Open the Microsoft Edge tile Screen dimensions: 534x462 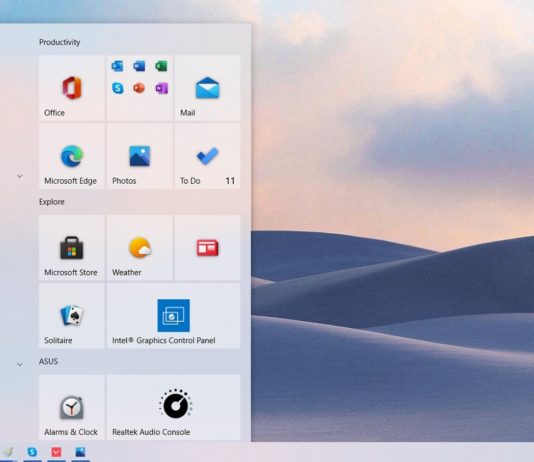tap(72, 156)
